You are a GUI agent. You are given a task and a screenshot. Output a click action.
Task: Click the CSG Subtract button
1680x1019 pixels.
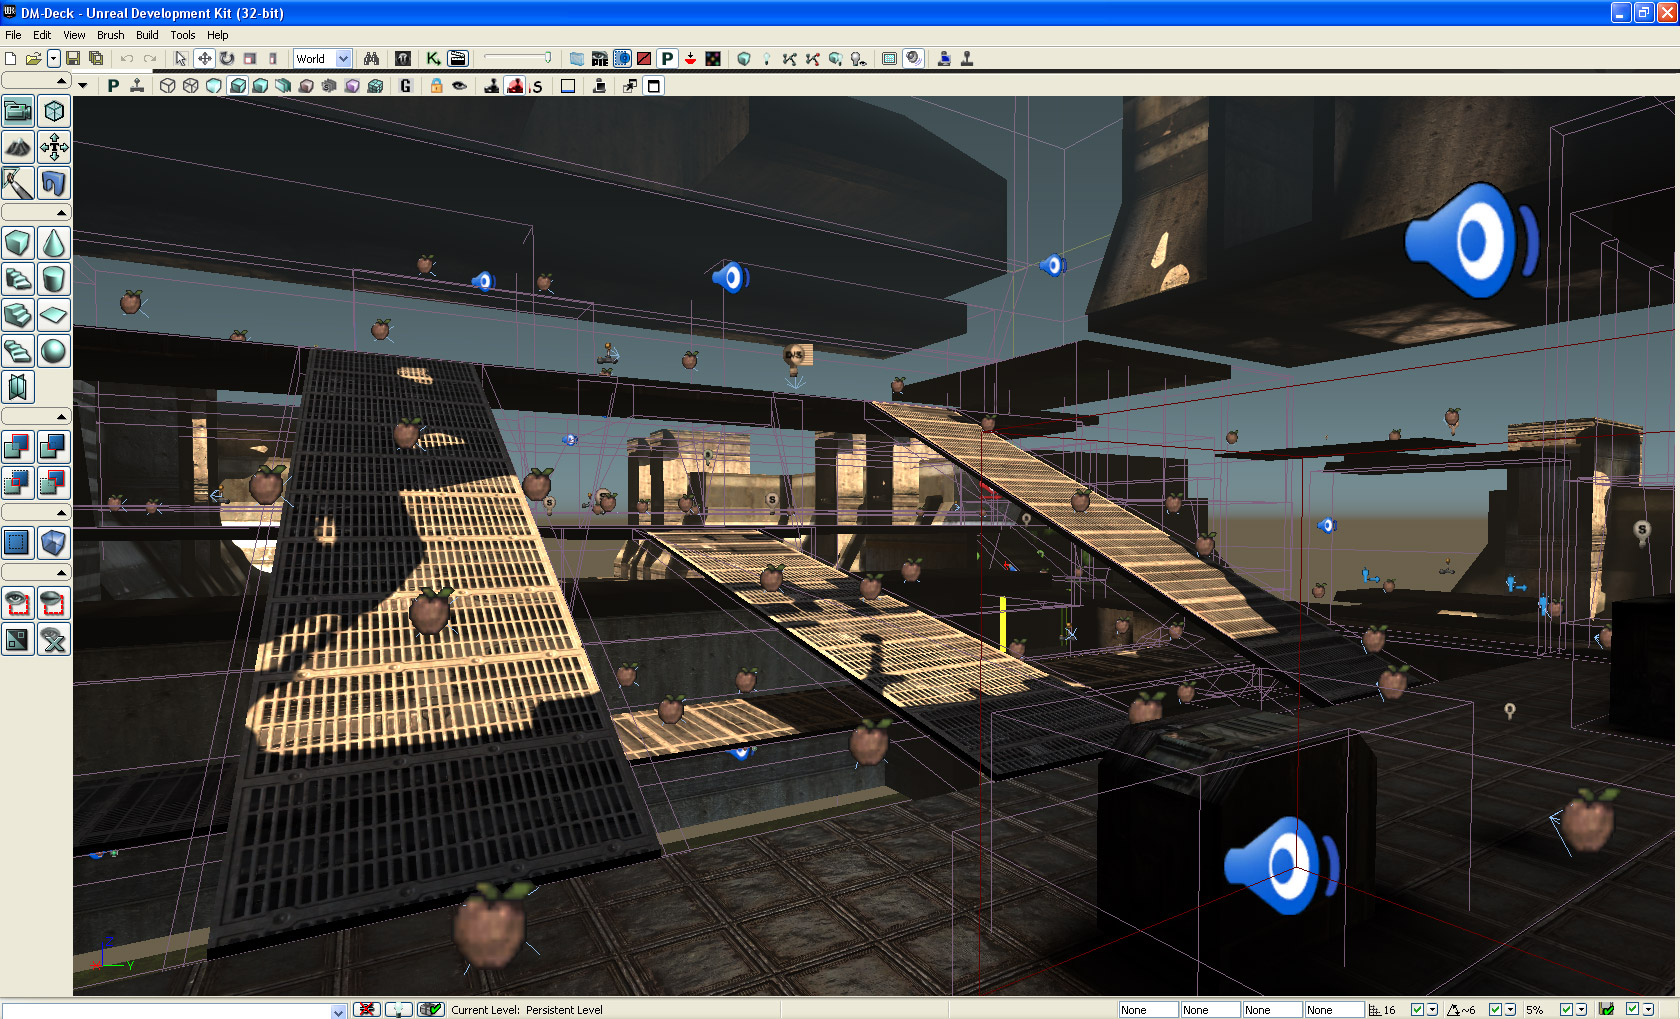[54, 446]
